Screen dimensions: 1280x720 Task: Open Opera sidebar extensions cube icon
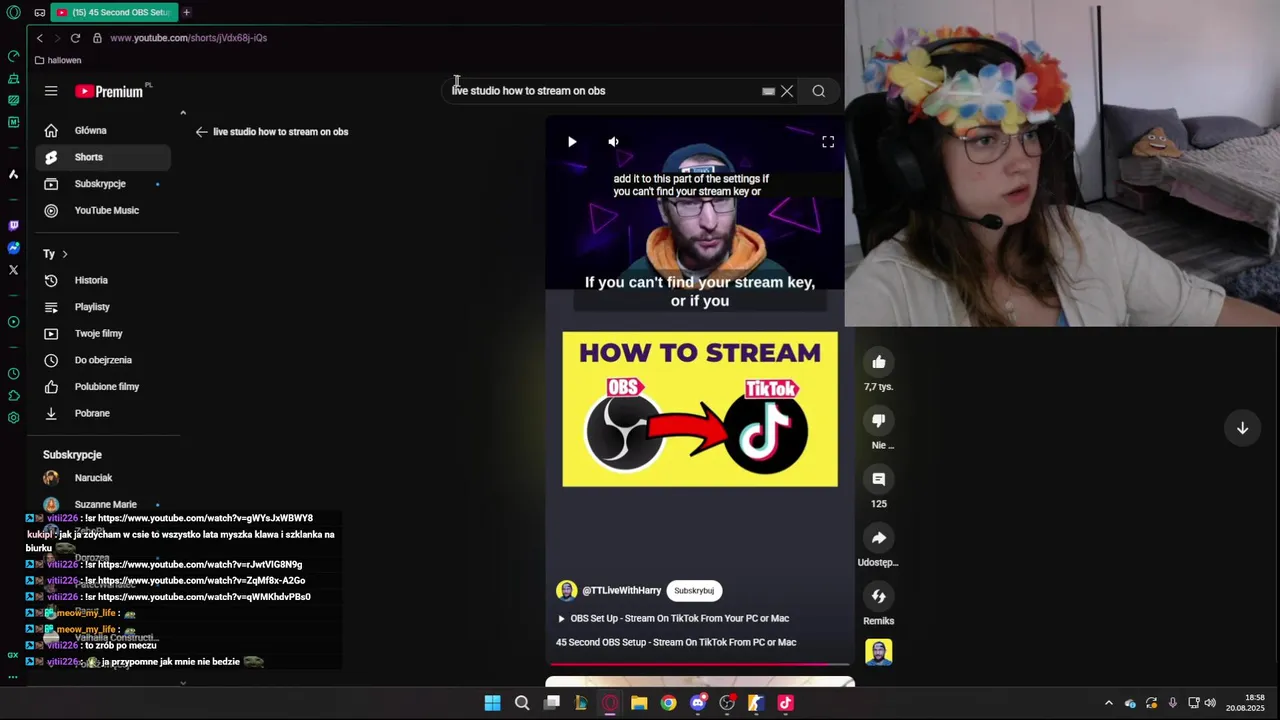click(x=13, y=396)
